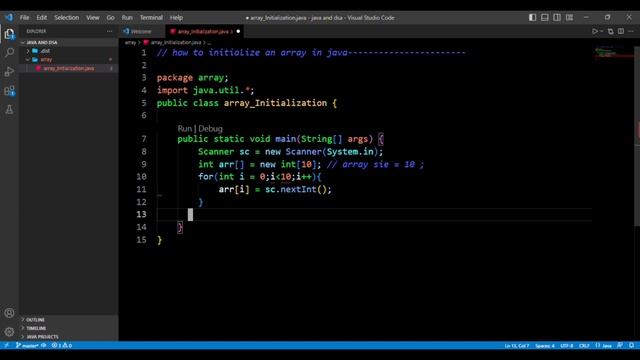Toggle the primary side bar layout icon
Viewport: 640px width, 360px height.
(532, 18)
